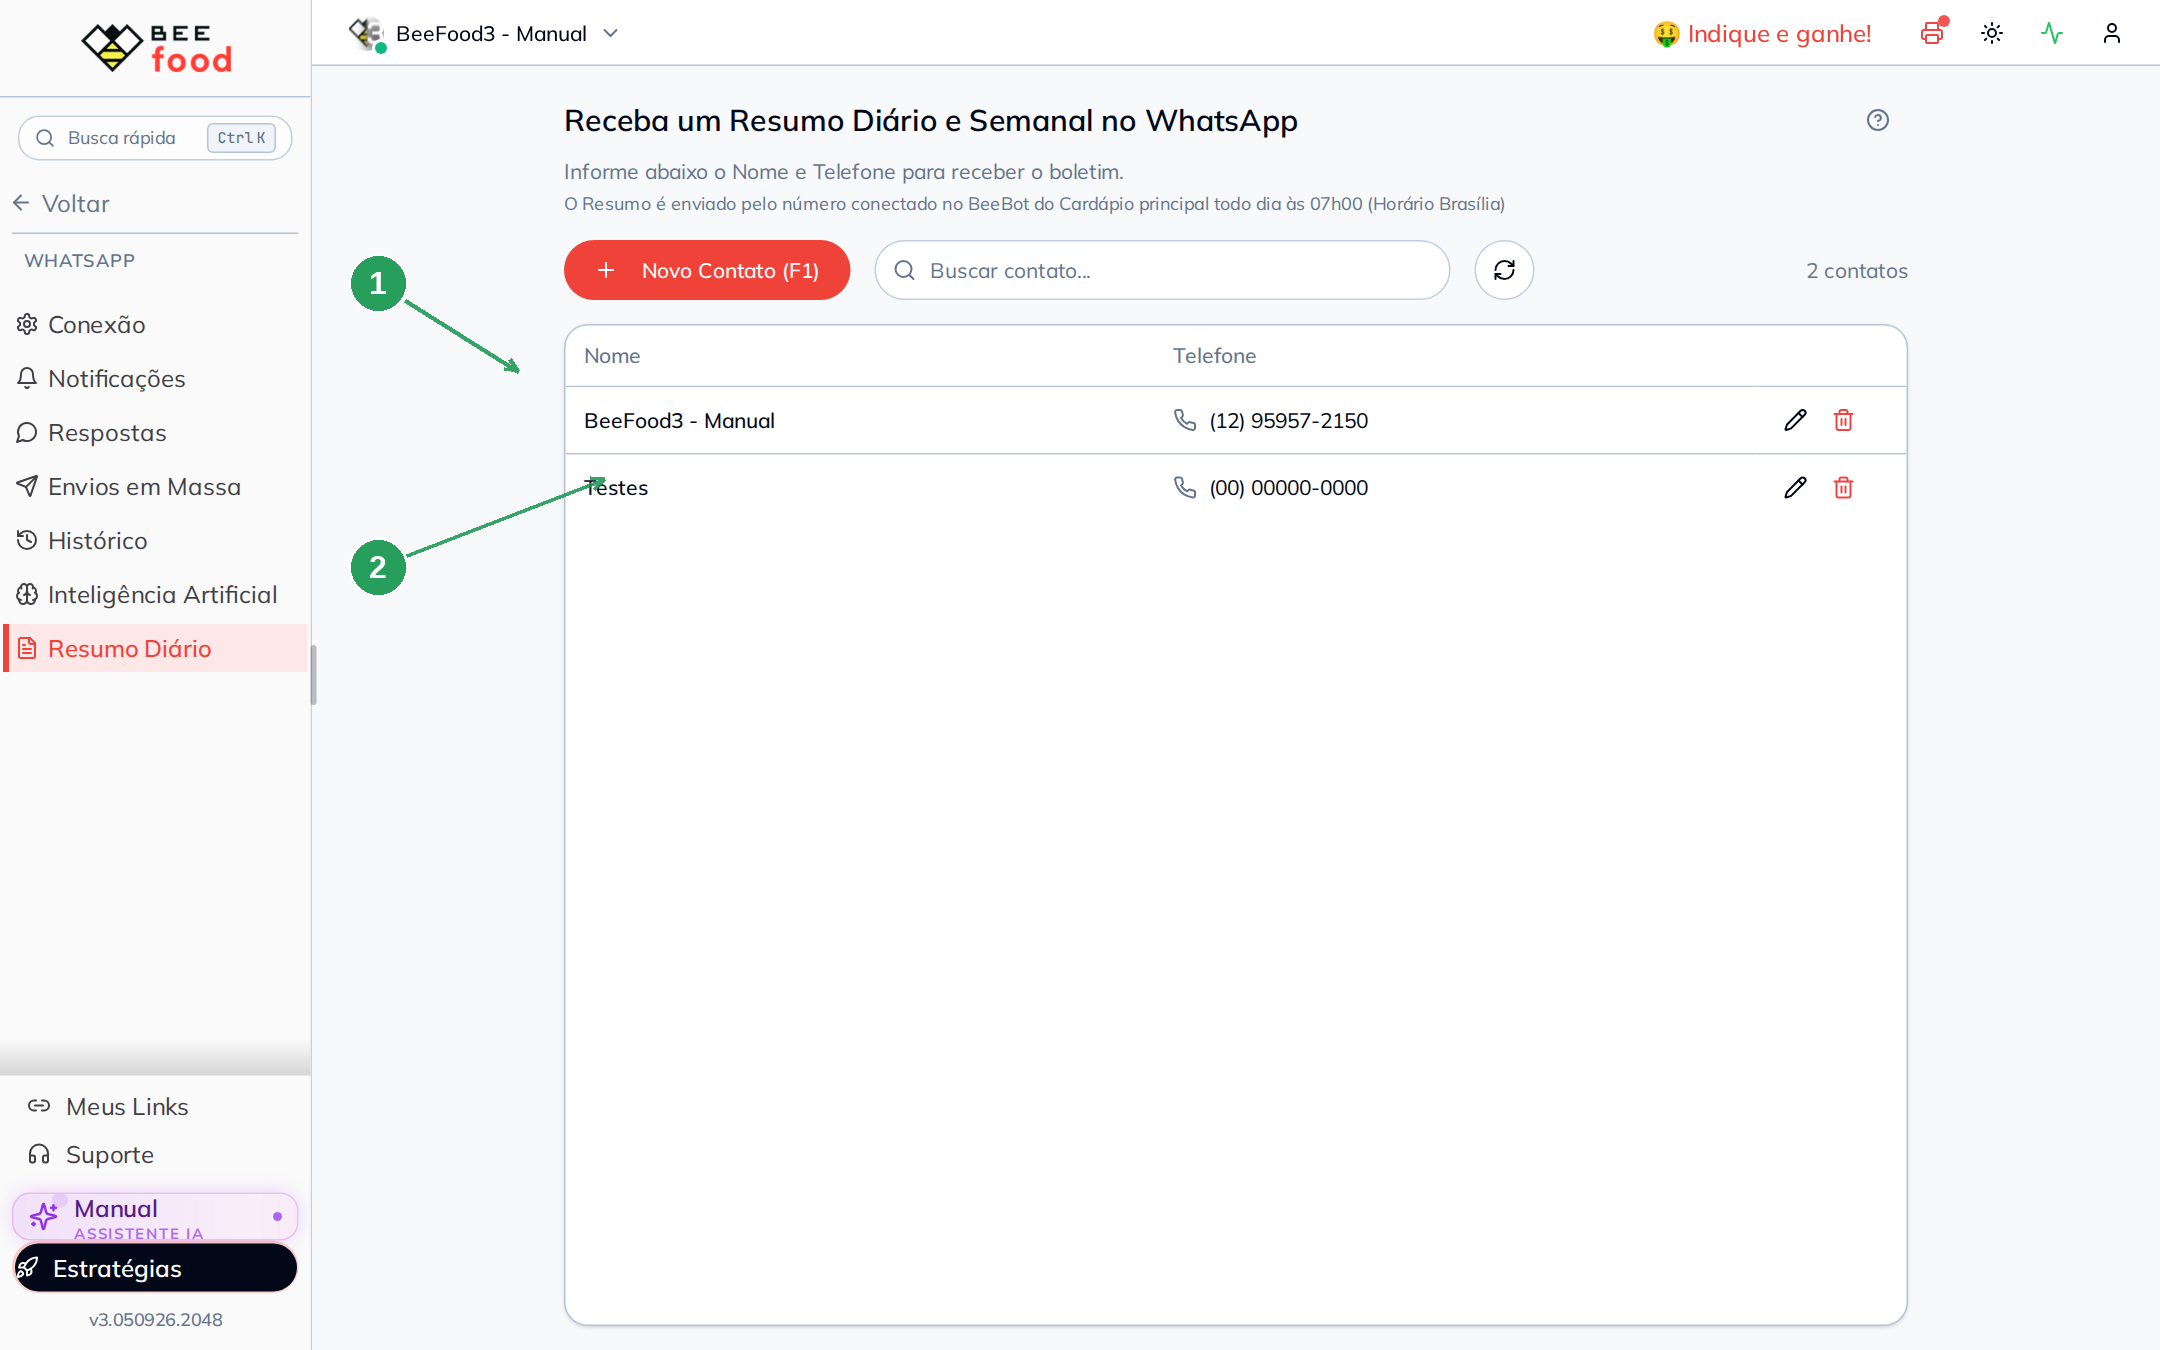Open the printer notifications icon
The width and height of the screenshot is (2160, 1350).
(1933, 32)
